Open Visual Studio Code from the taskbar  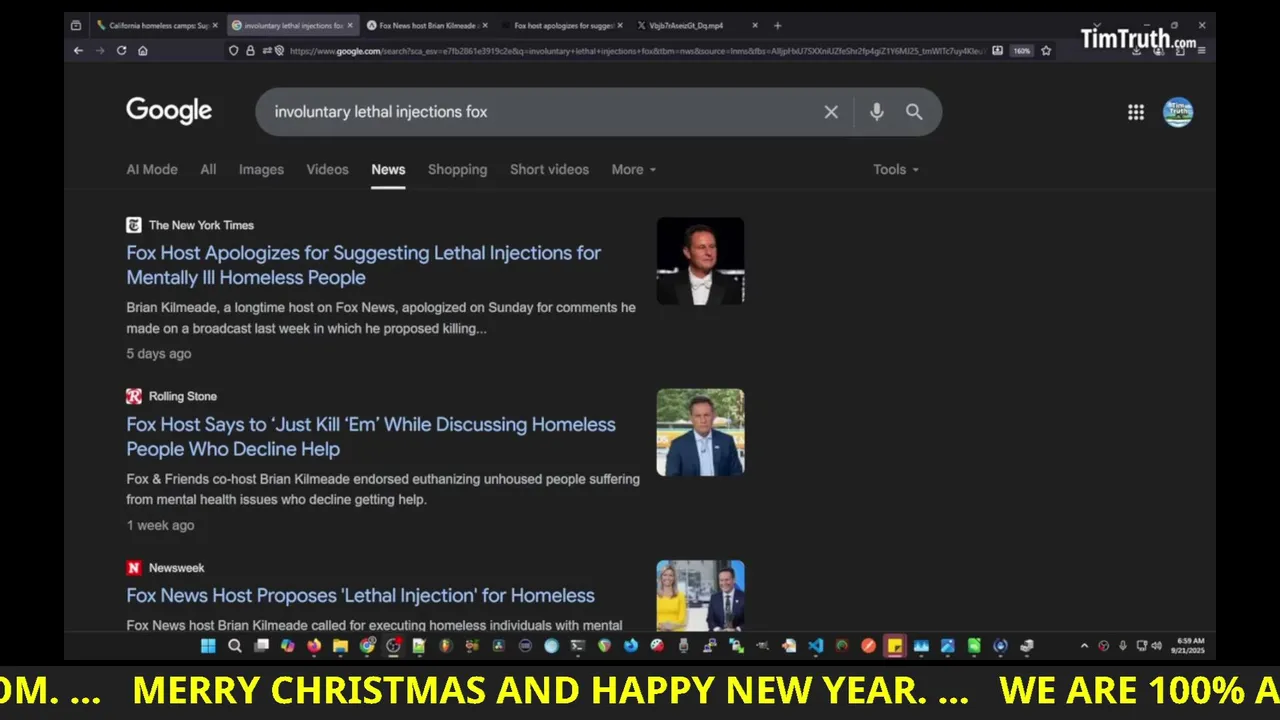[x=815, y=646]
